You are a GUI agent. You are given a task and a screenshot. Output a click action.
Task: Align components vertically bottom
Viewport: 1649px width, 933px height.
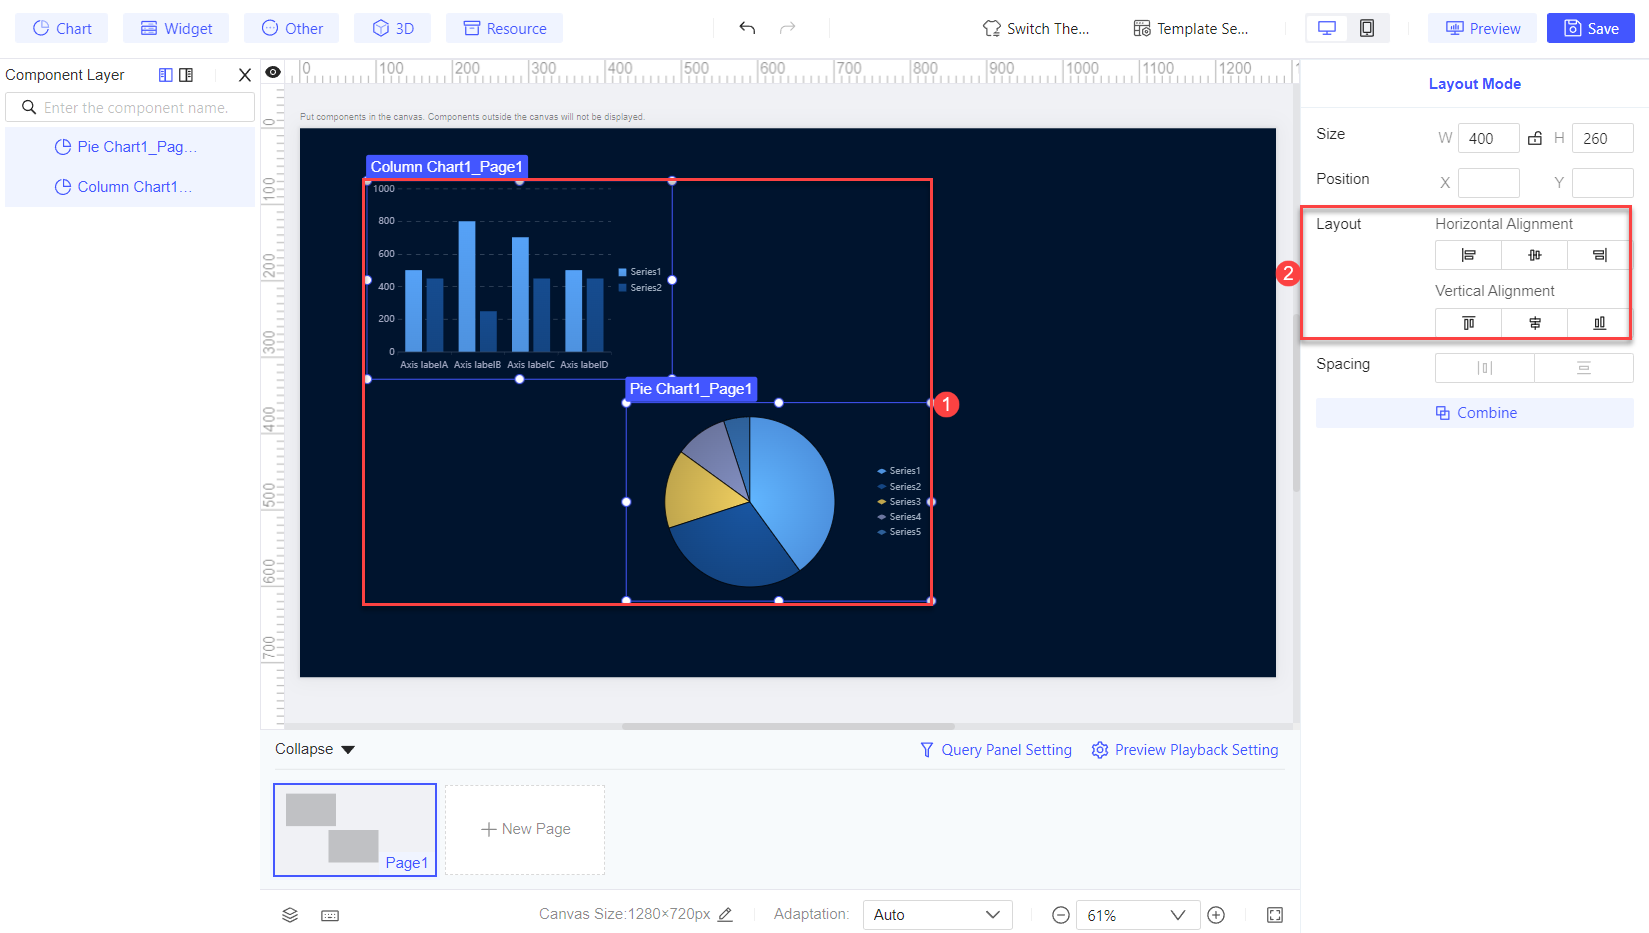coord(1600,322)
